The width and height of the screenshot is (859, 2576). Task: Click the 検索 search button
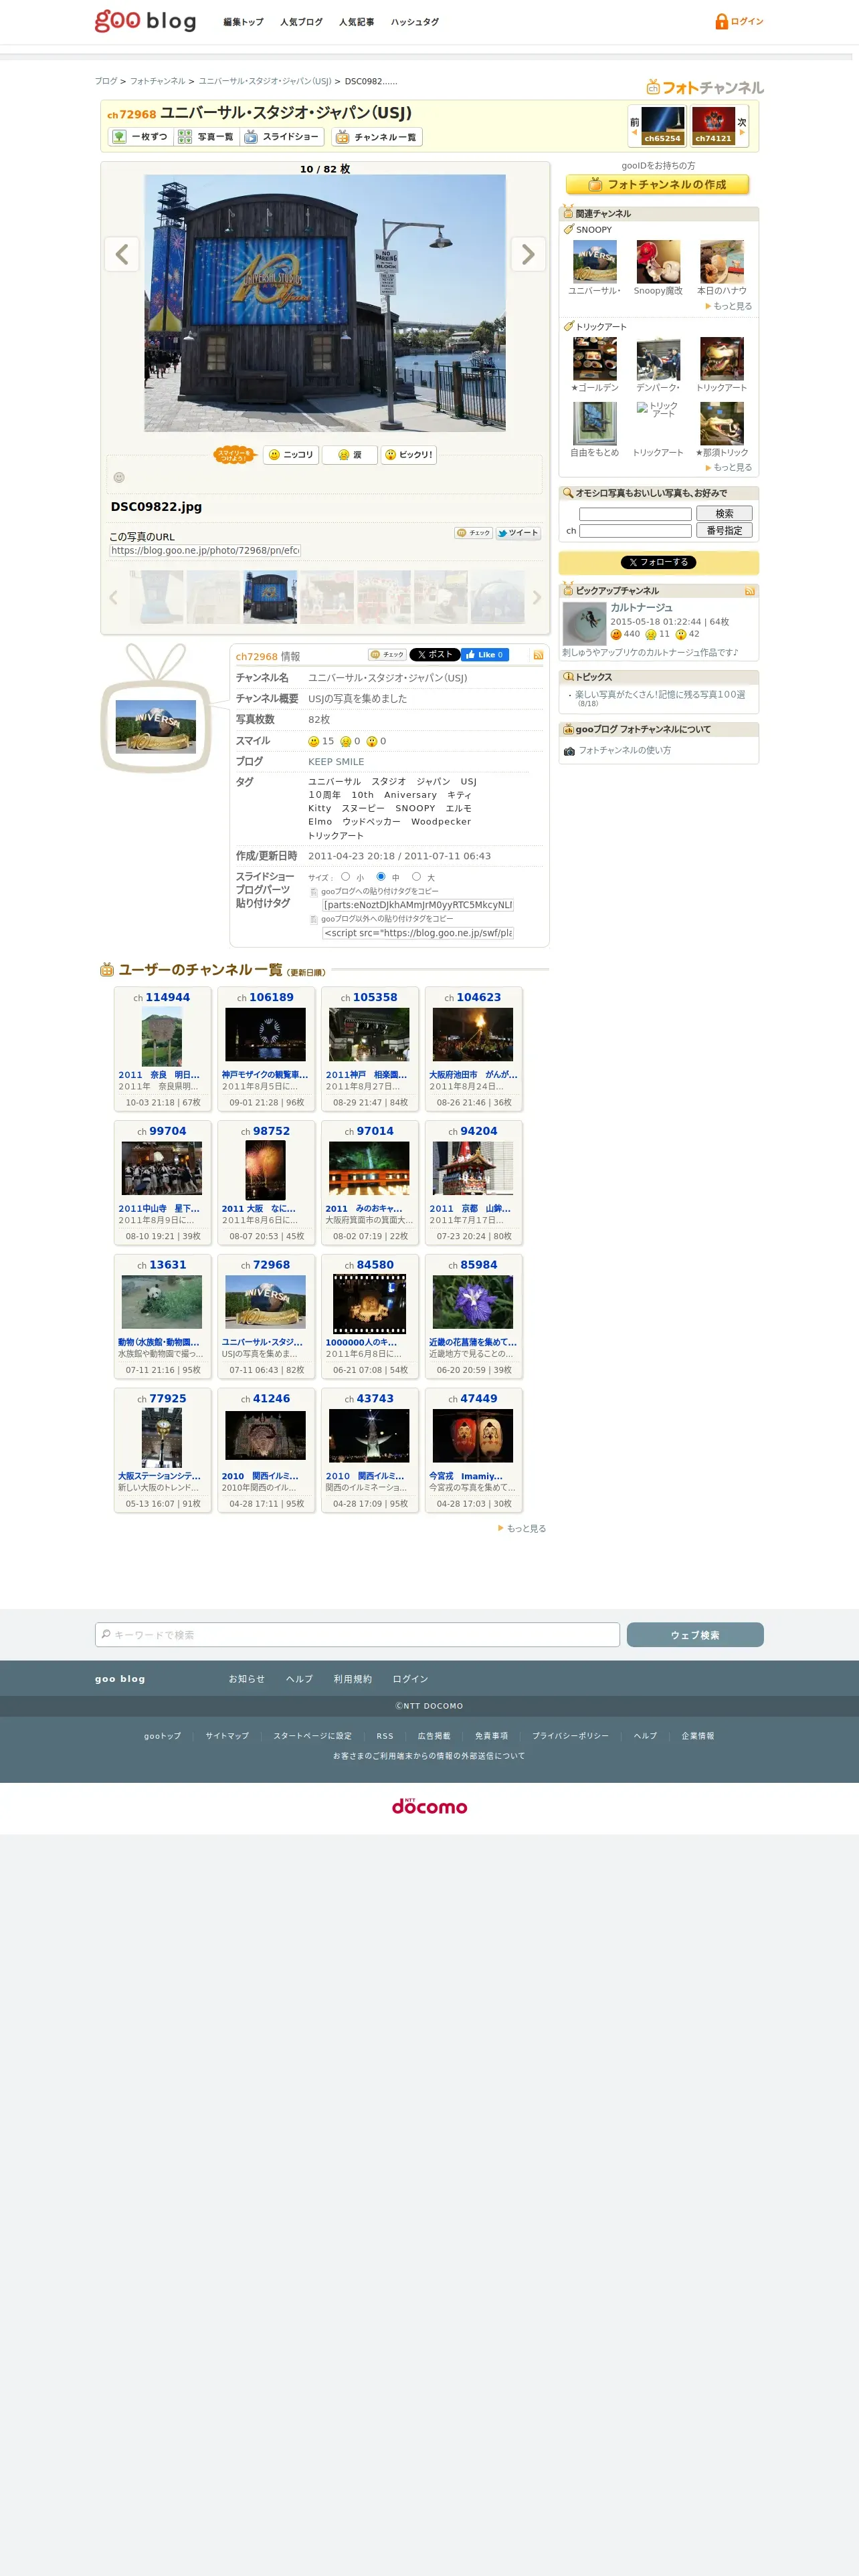(x=724, y=514)
